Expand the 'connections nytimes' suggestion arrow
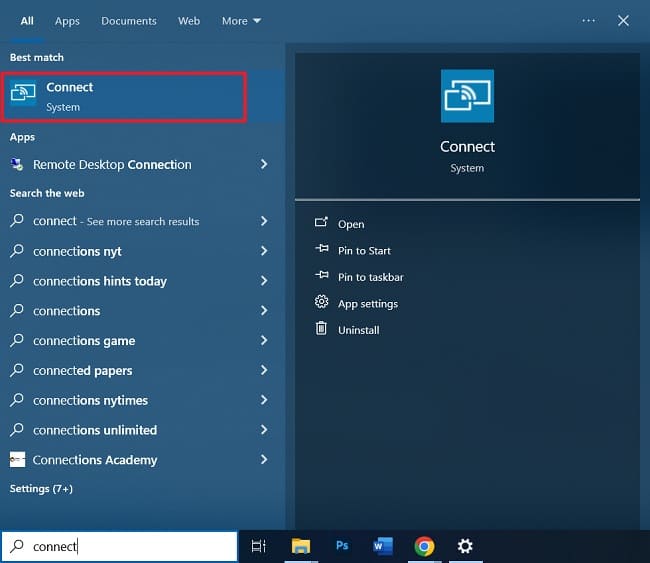This screenshot has width=650, height=563. (x=264, y=400)
